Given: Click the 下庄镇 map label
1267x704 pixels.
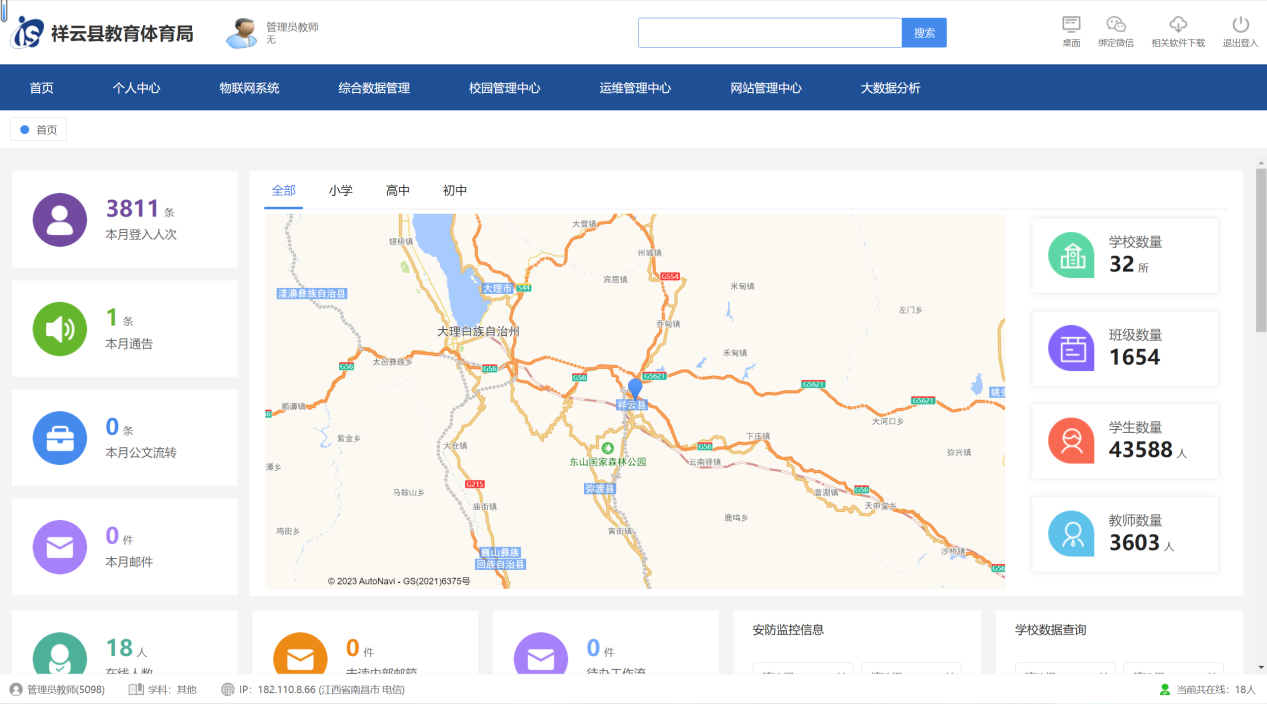Looking at the screenshot, I should tap(757, 437).
